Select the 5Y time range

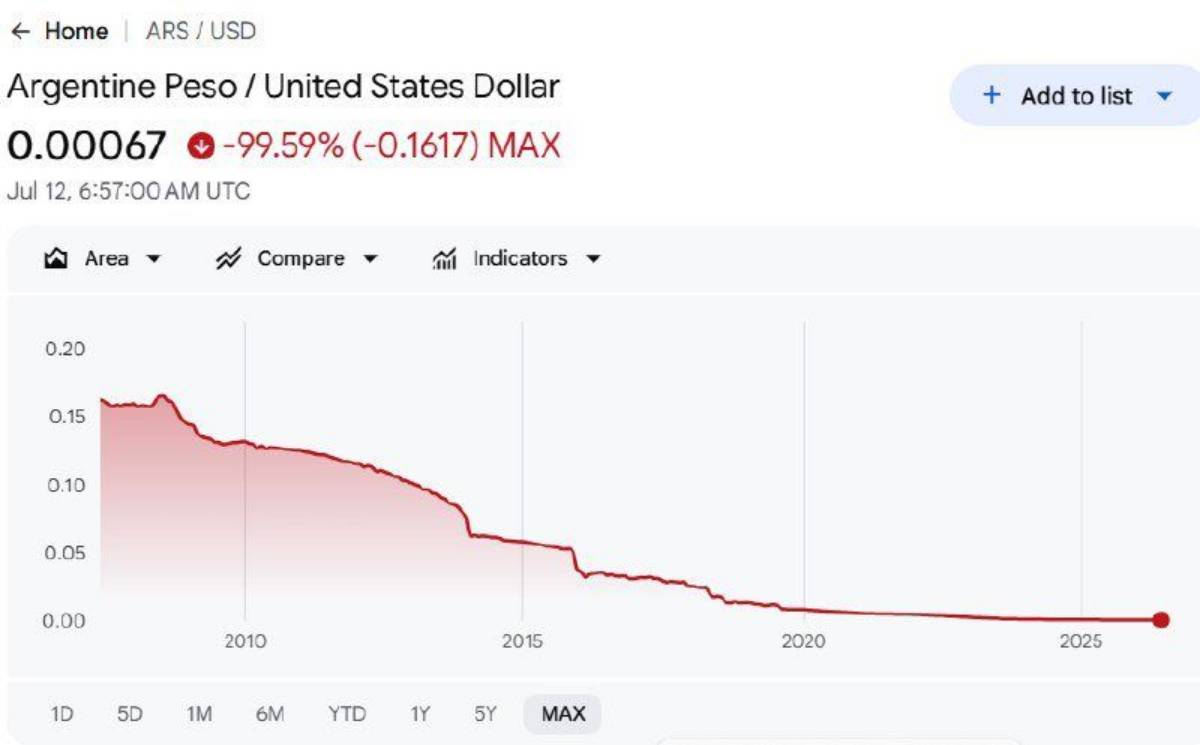point(485,714)
